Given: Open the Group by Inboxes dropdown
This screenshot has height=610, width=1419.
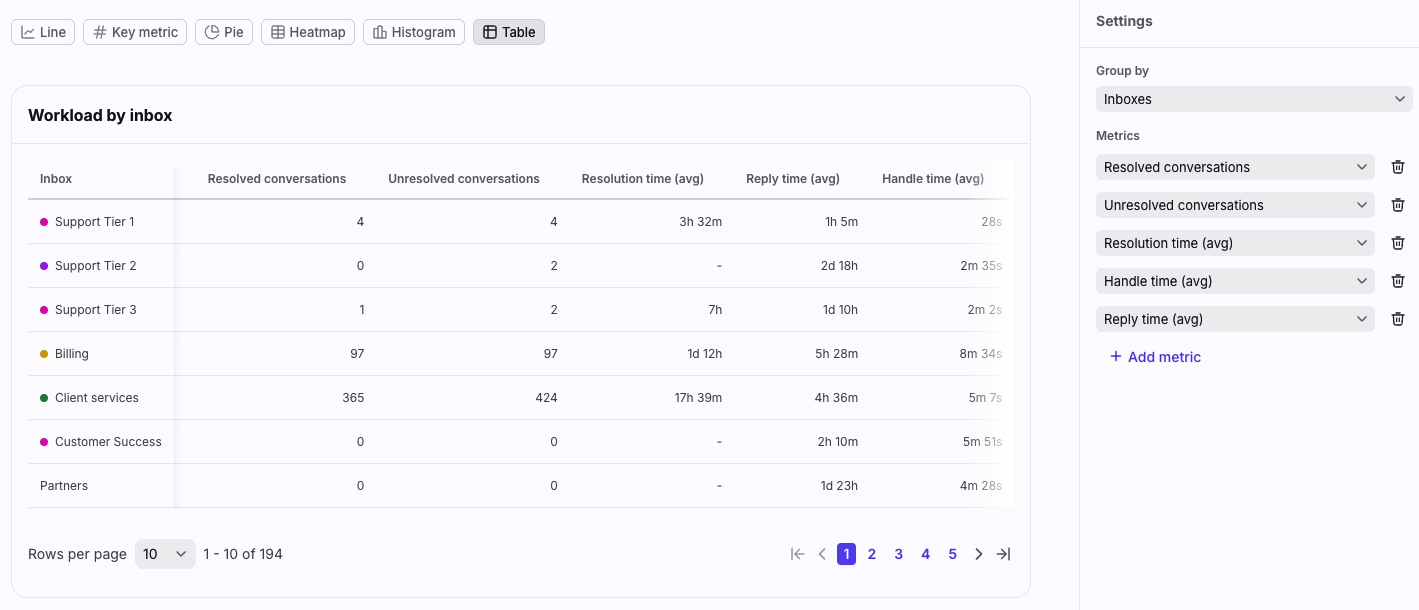Looking at the screenshot, I should pos(1254,99).
